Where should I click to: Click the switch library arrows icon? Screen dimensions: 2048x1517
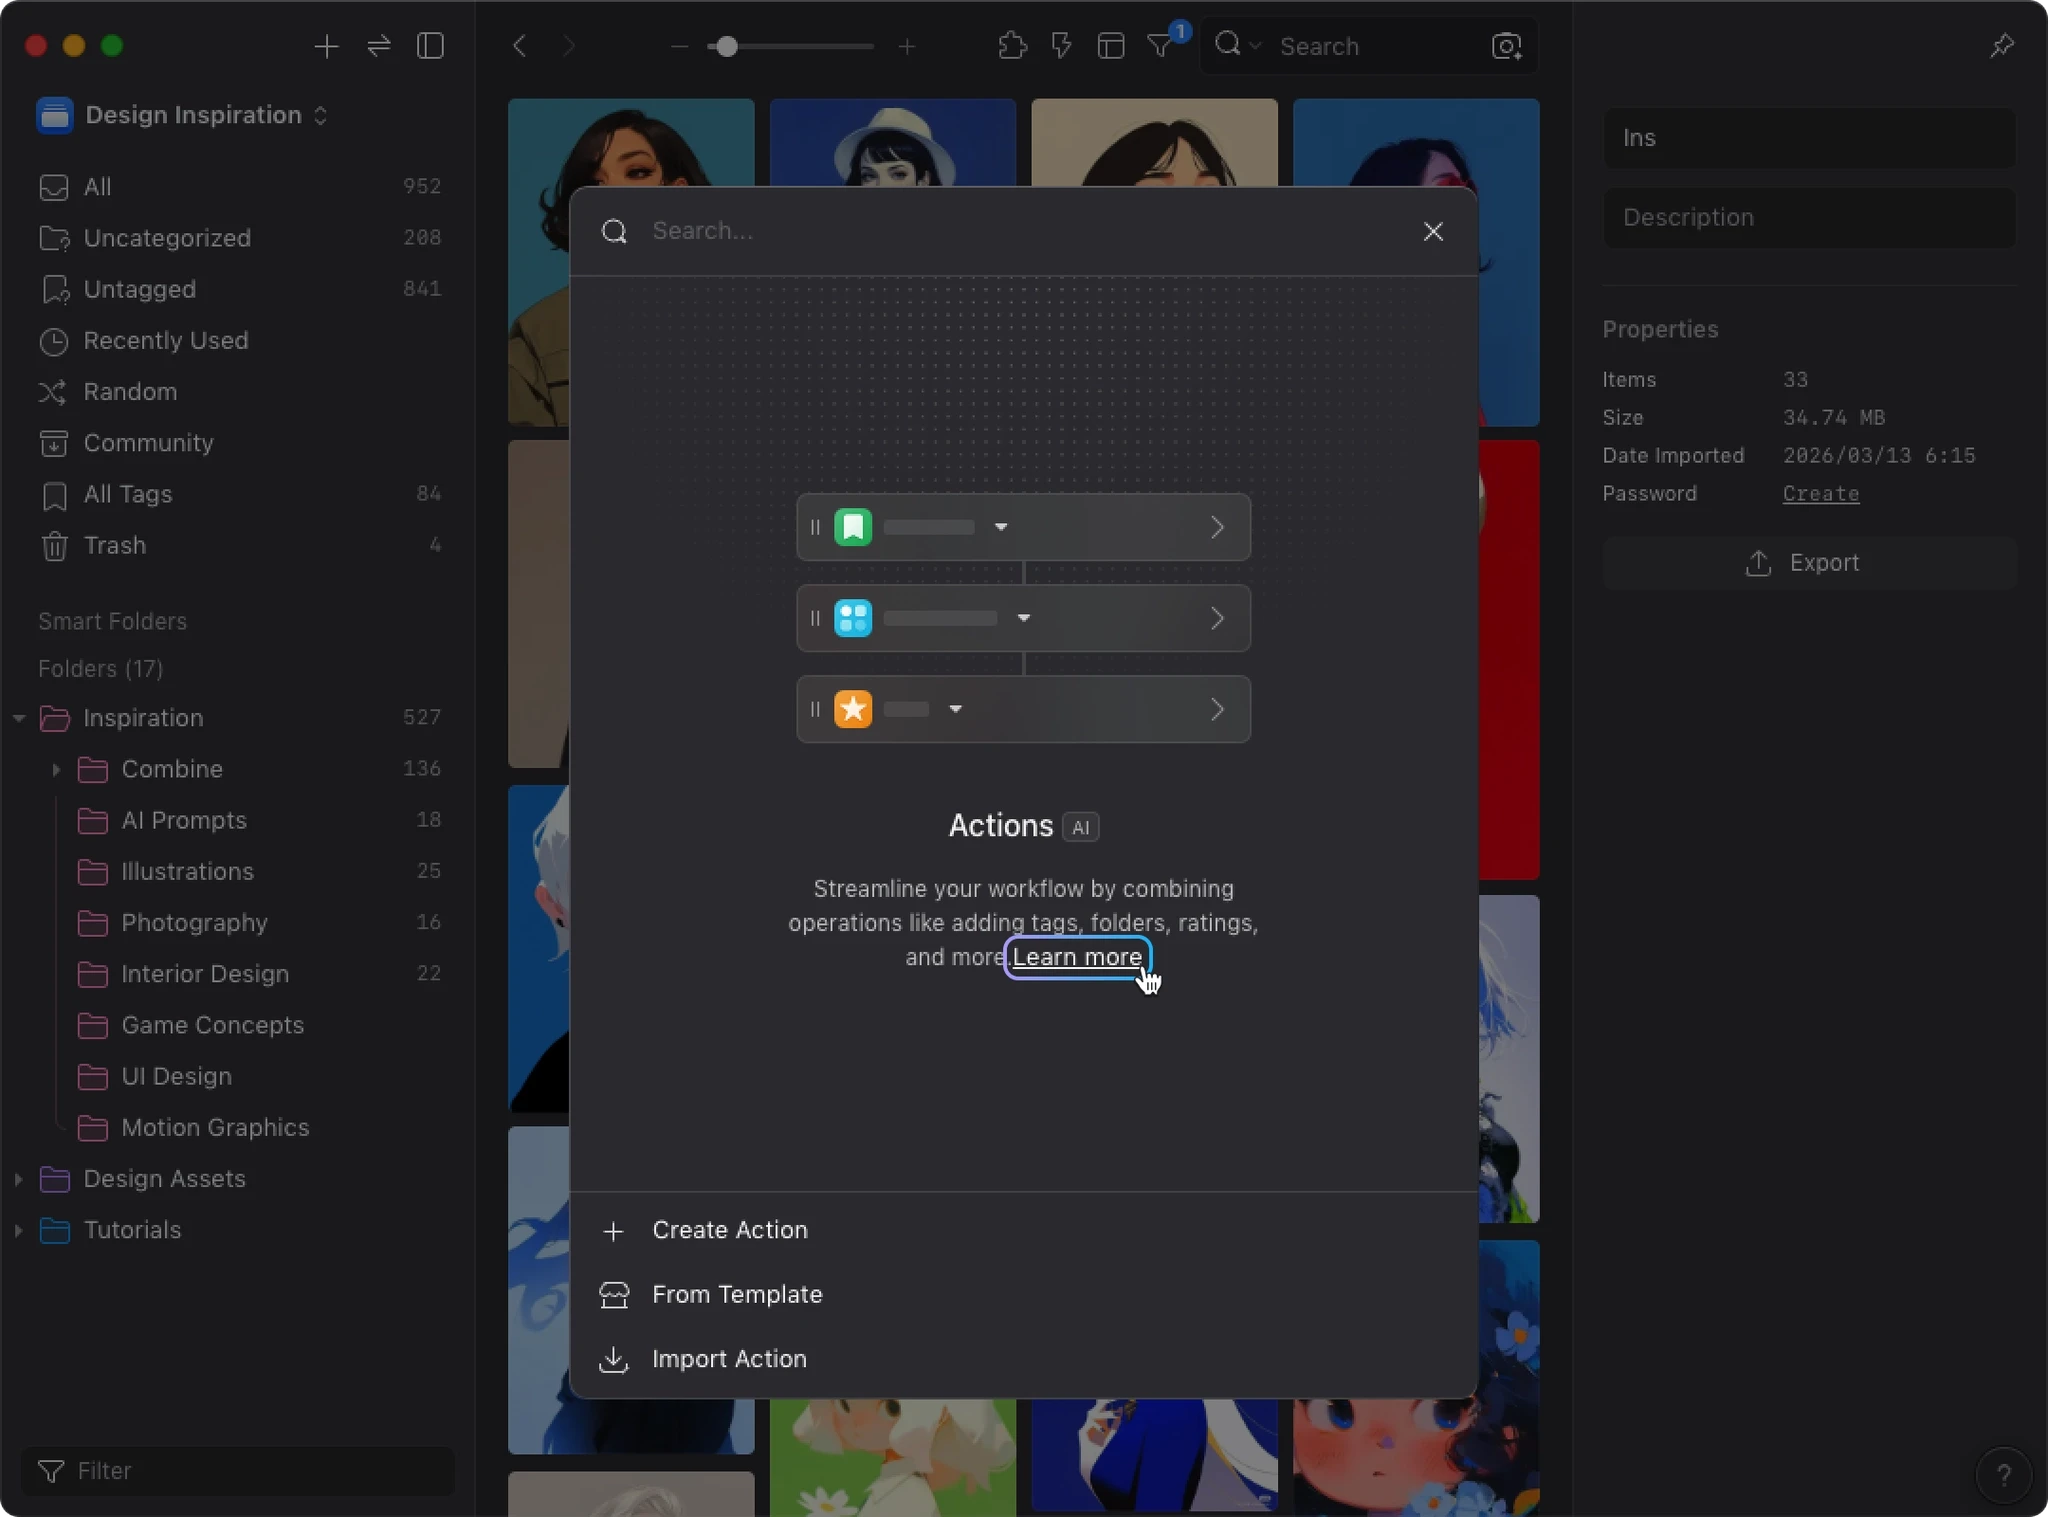pyautogui.click(x=379, y=46)
